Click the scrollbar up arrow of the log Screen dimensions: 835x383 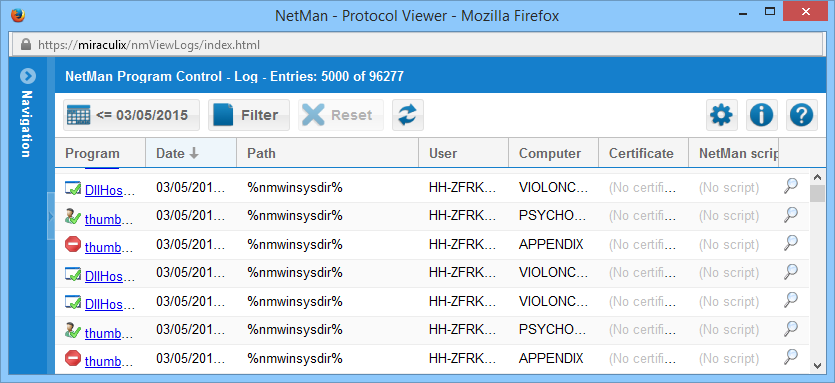coord(817,177)
